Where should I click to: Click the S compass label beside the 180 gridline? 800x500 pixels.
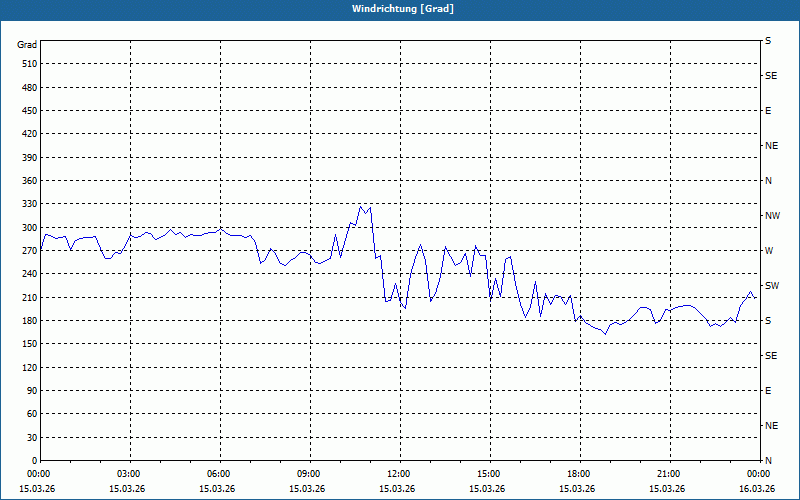point(768,321)
